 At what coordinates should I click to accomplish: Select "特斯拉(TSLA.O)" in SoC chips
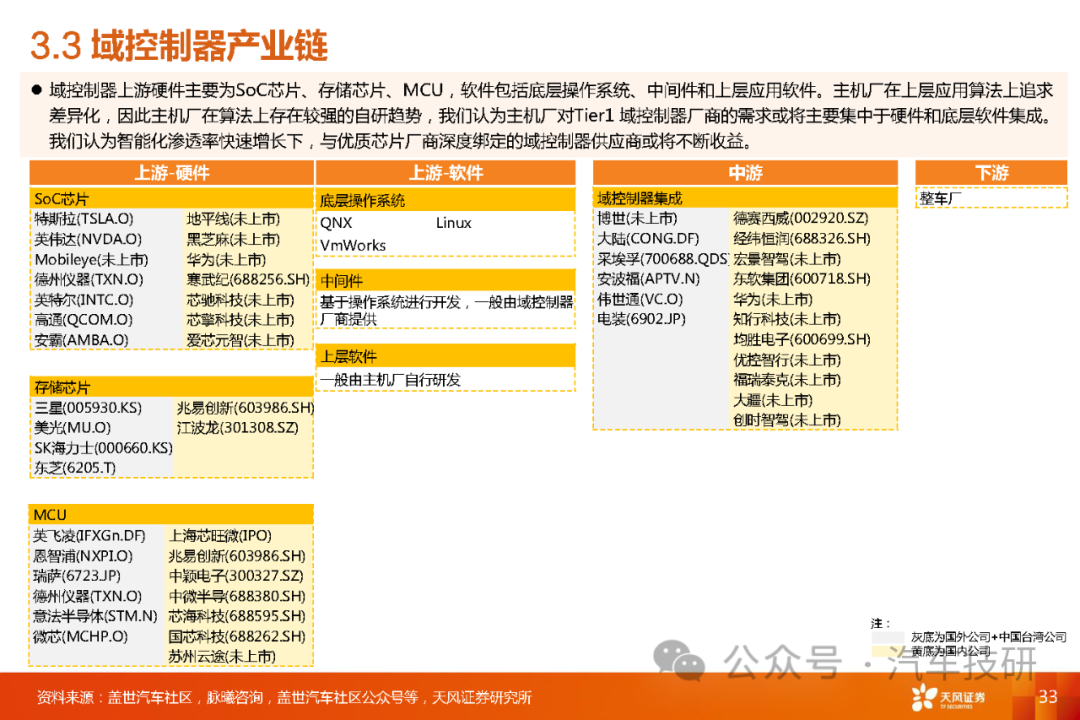pos(84,219)
